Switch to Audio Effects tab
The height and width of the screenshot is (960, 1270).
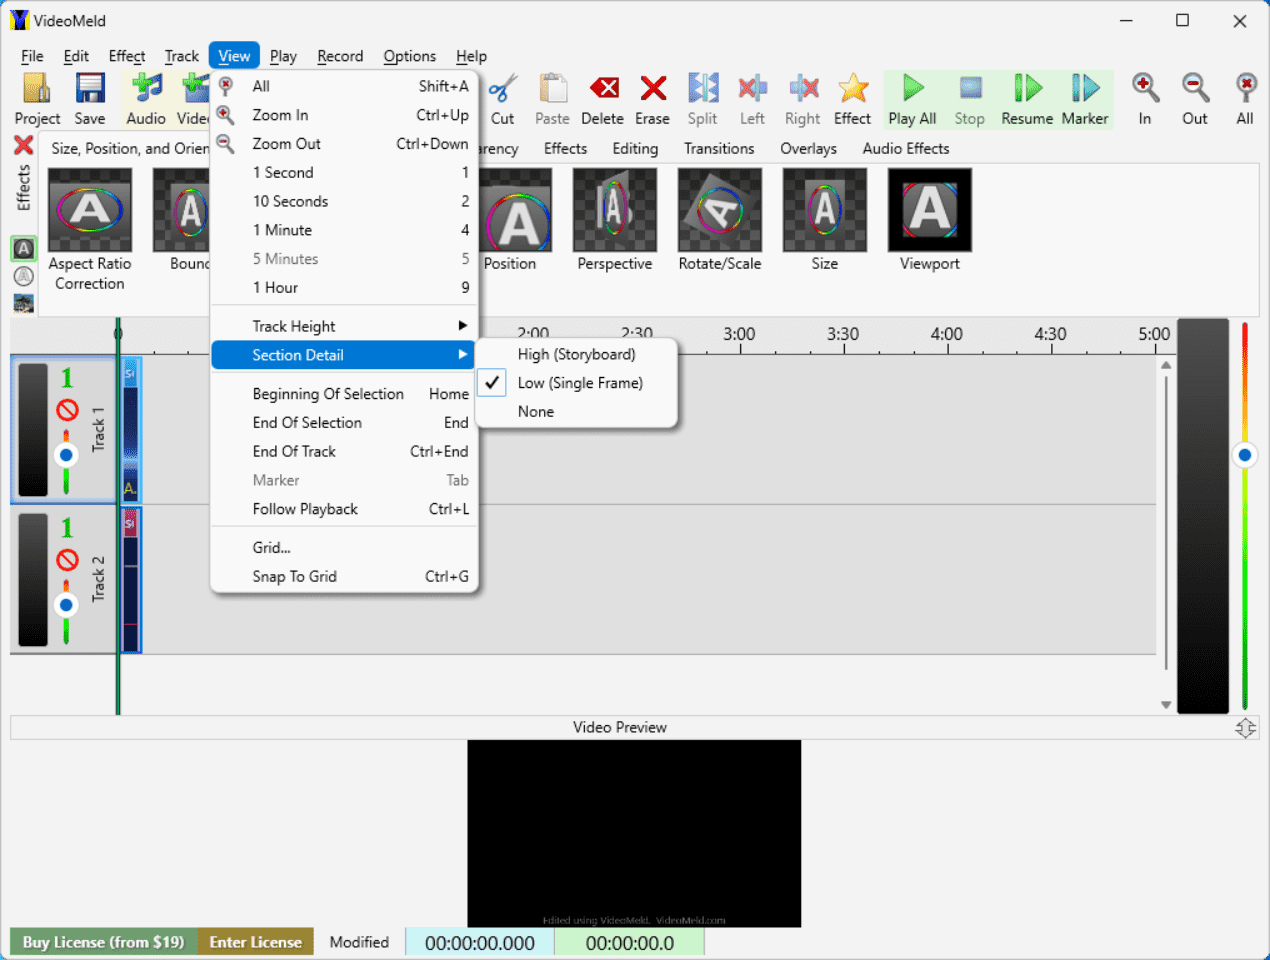coord(906,148)
